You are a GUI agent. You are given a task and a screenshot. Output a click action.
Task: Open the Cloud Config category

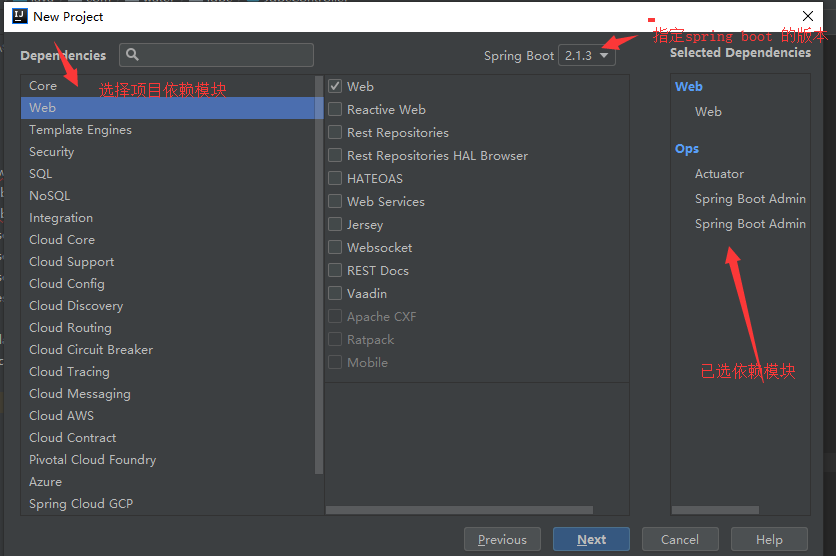(168, 284)
